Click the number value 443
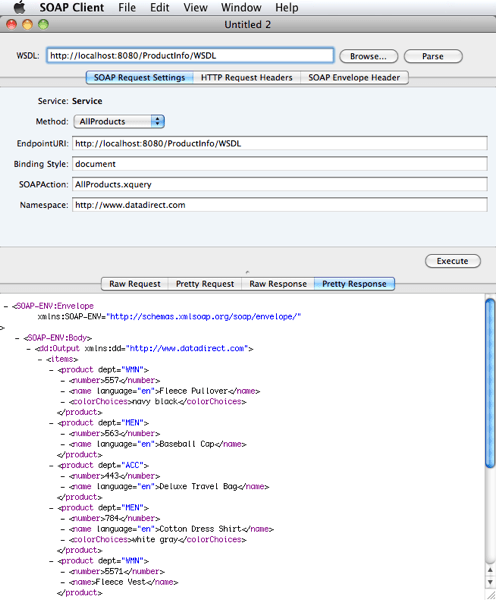Viewport: 496px width, 600px height. [111, 476]
